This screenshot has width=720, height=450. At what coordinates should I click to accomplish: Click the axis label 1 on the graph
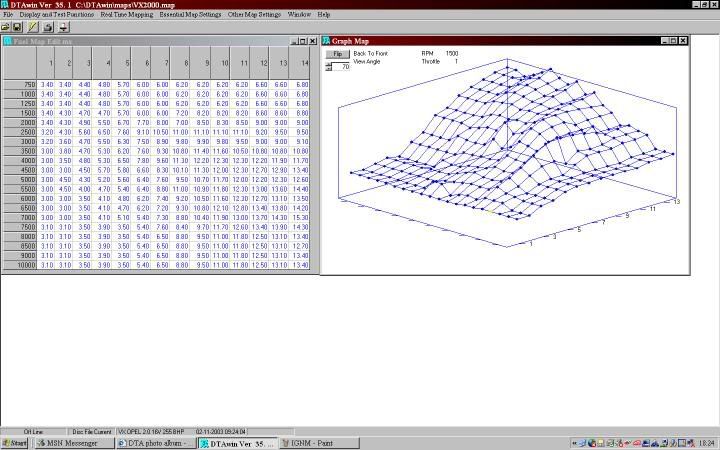tap(531, 244)
